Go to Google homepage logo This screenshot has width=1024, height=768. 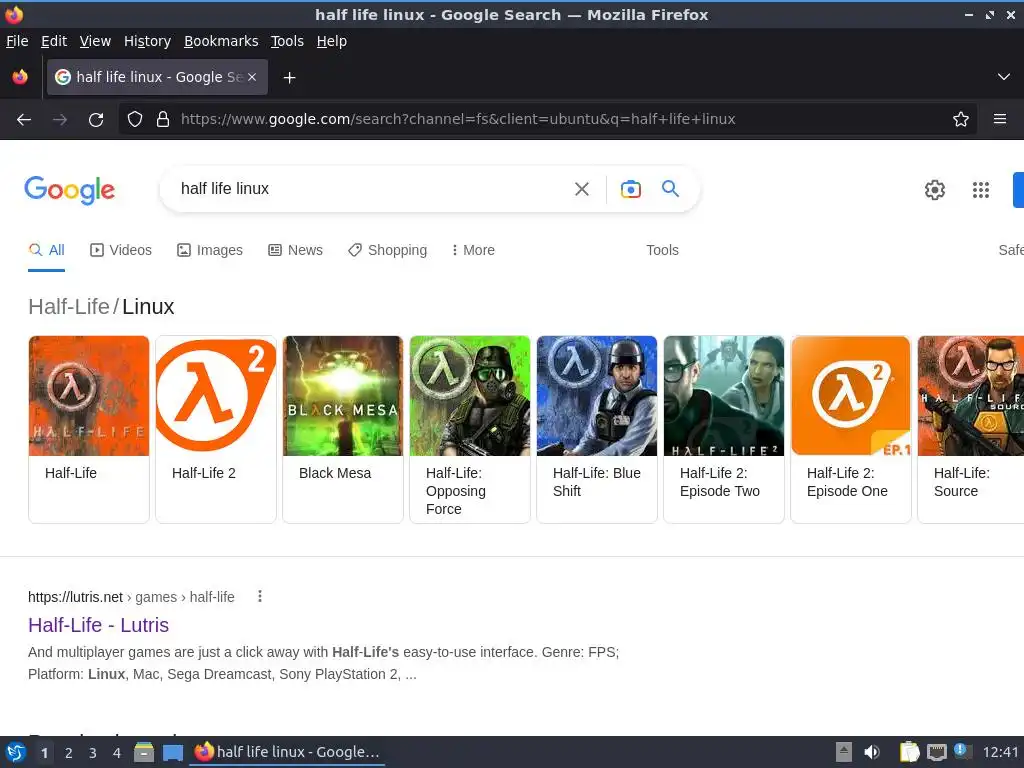(69, 191)
